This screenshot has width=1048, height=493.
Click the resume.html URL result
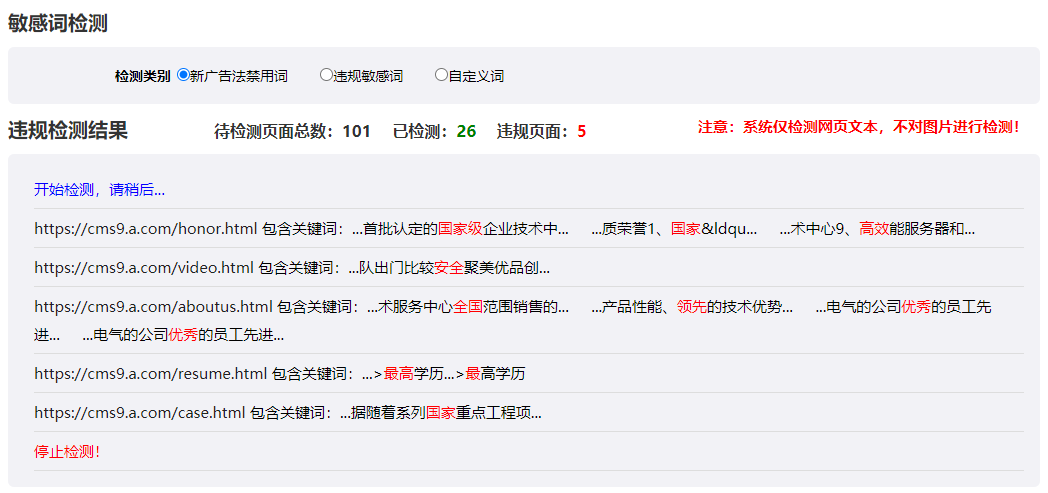click(150, 374)
